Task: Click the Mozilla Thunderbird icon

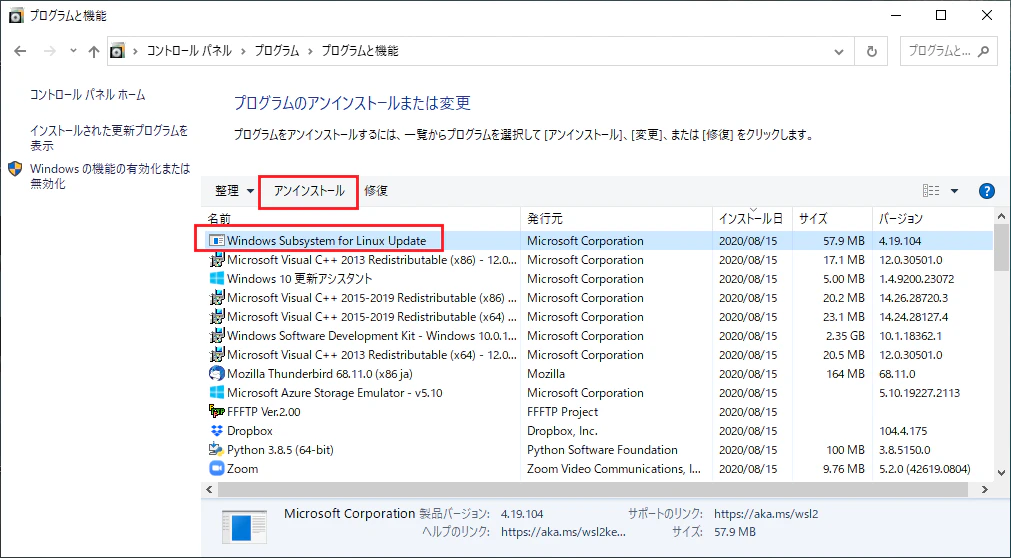Action: click(x=217, y=374)
